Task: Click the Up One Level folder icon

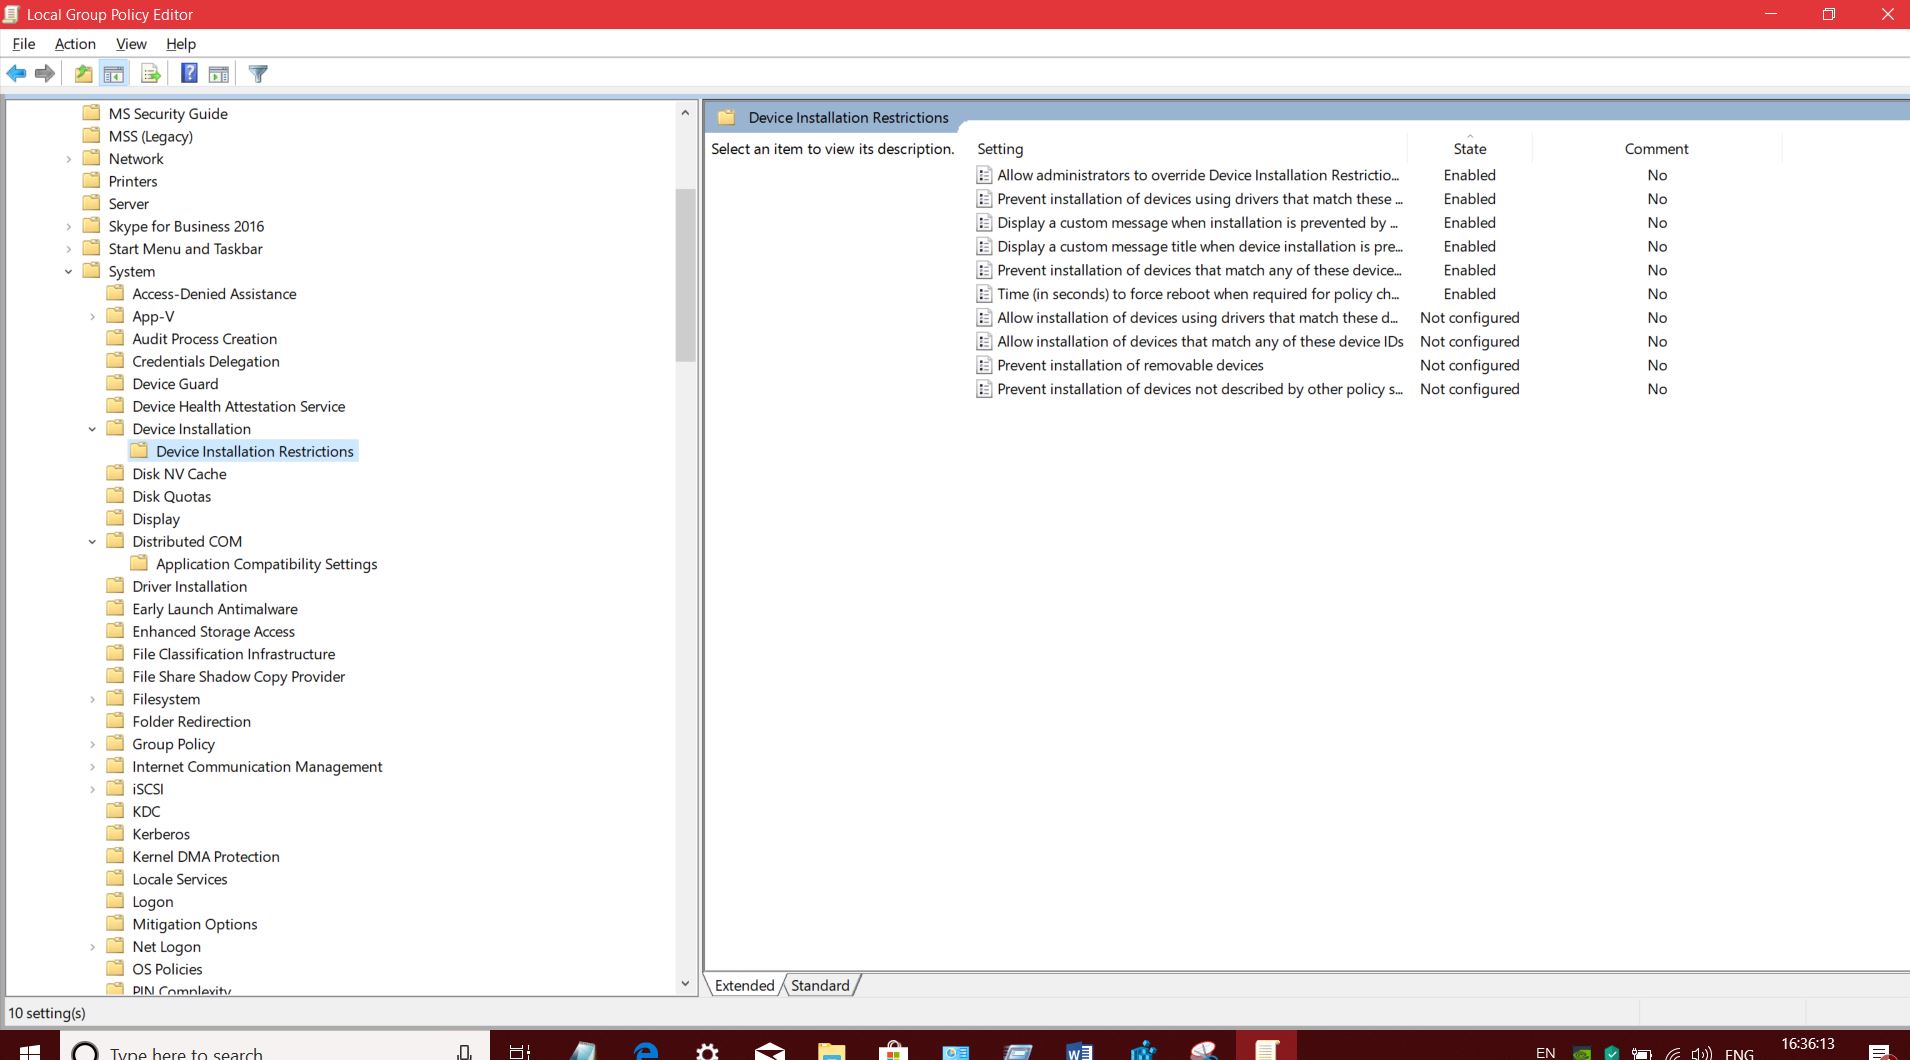Action: [84, 74]
